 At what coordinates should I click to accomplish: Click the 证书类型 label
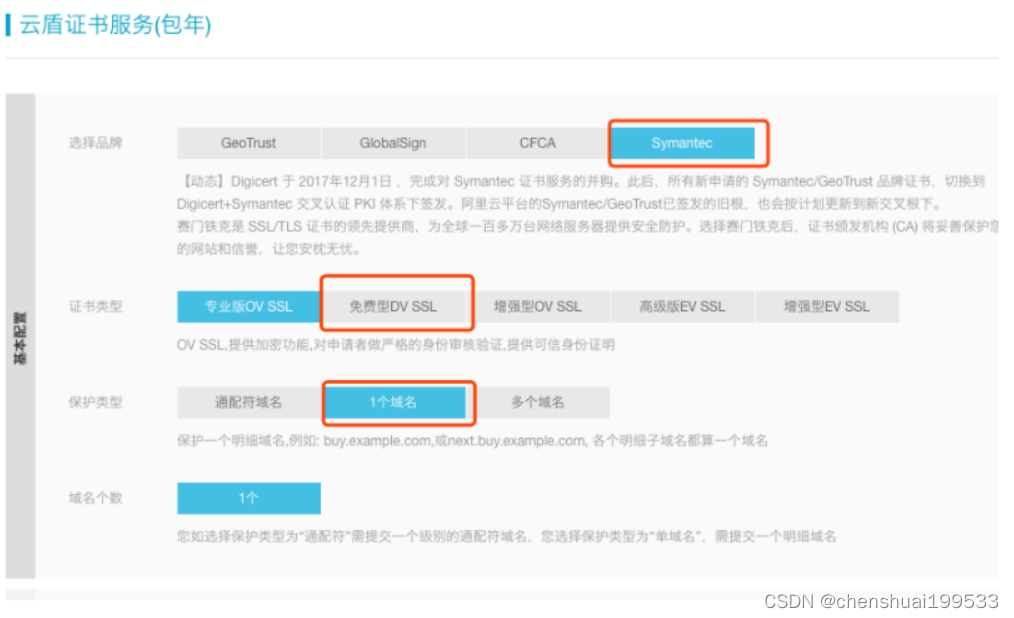click(x=96, y=306)
